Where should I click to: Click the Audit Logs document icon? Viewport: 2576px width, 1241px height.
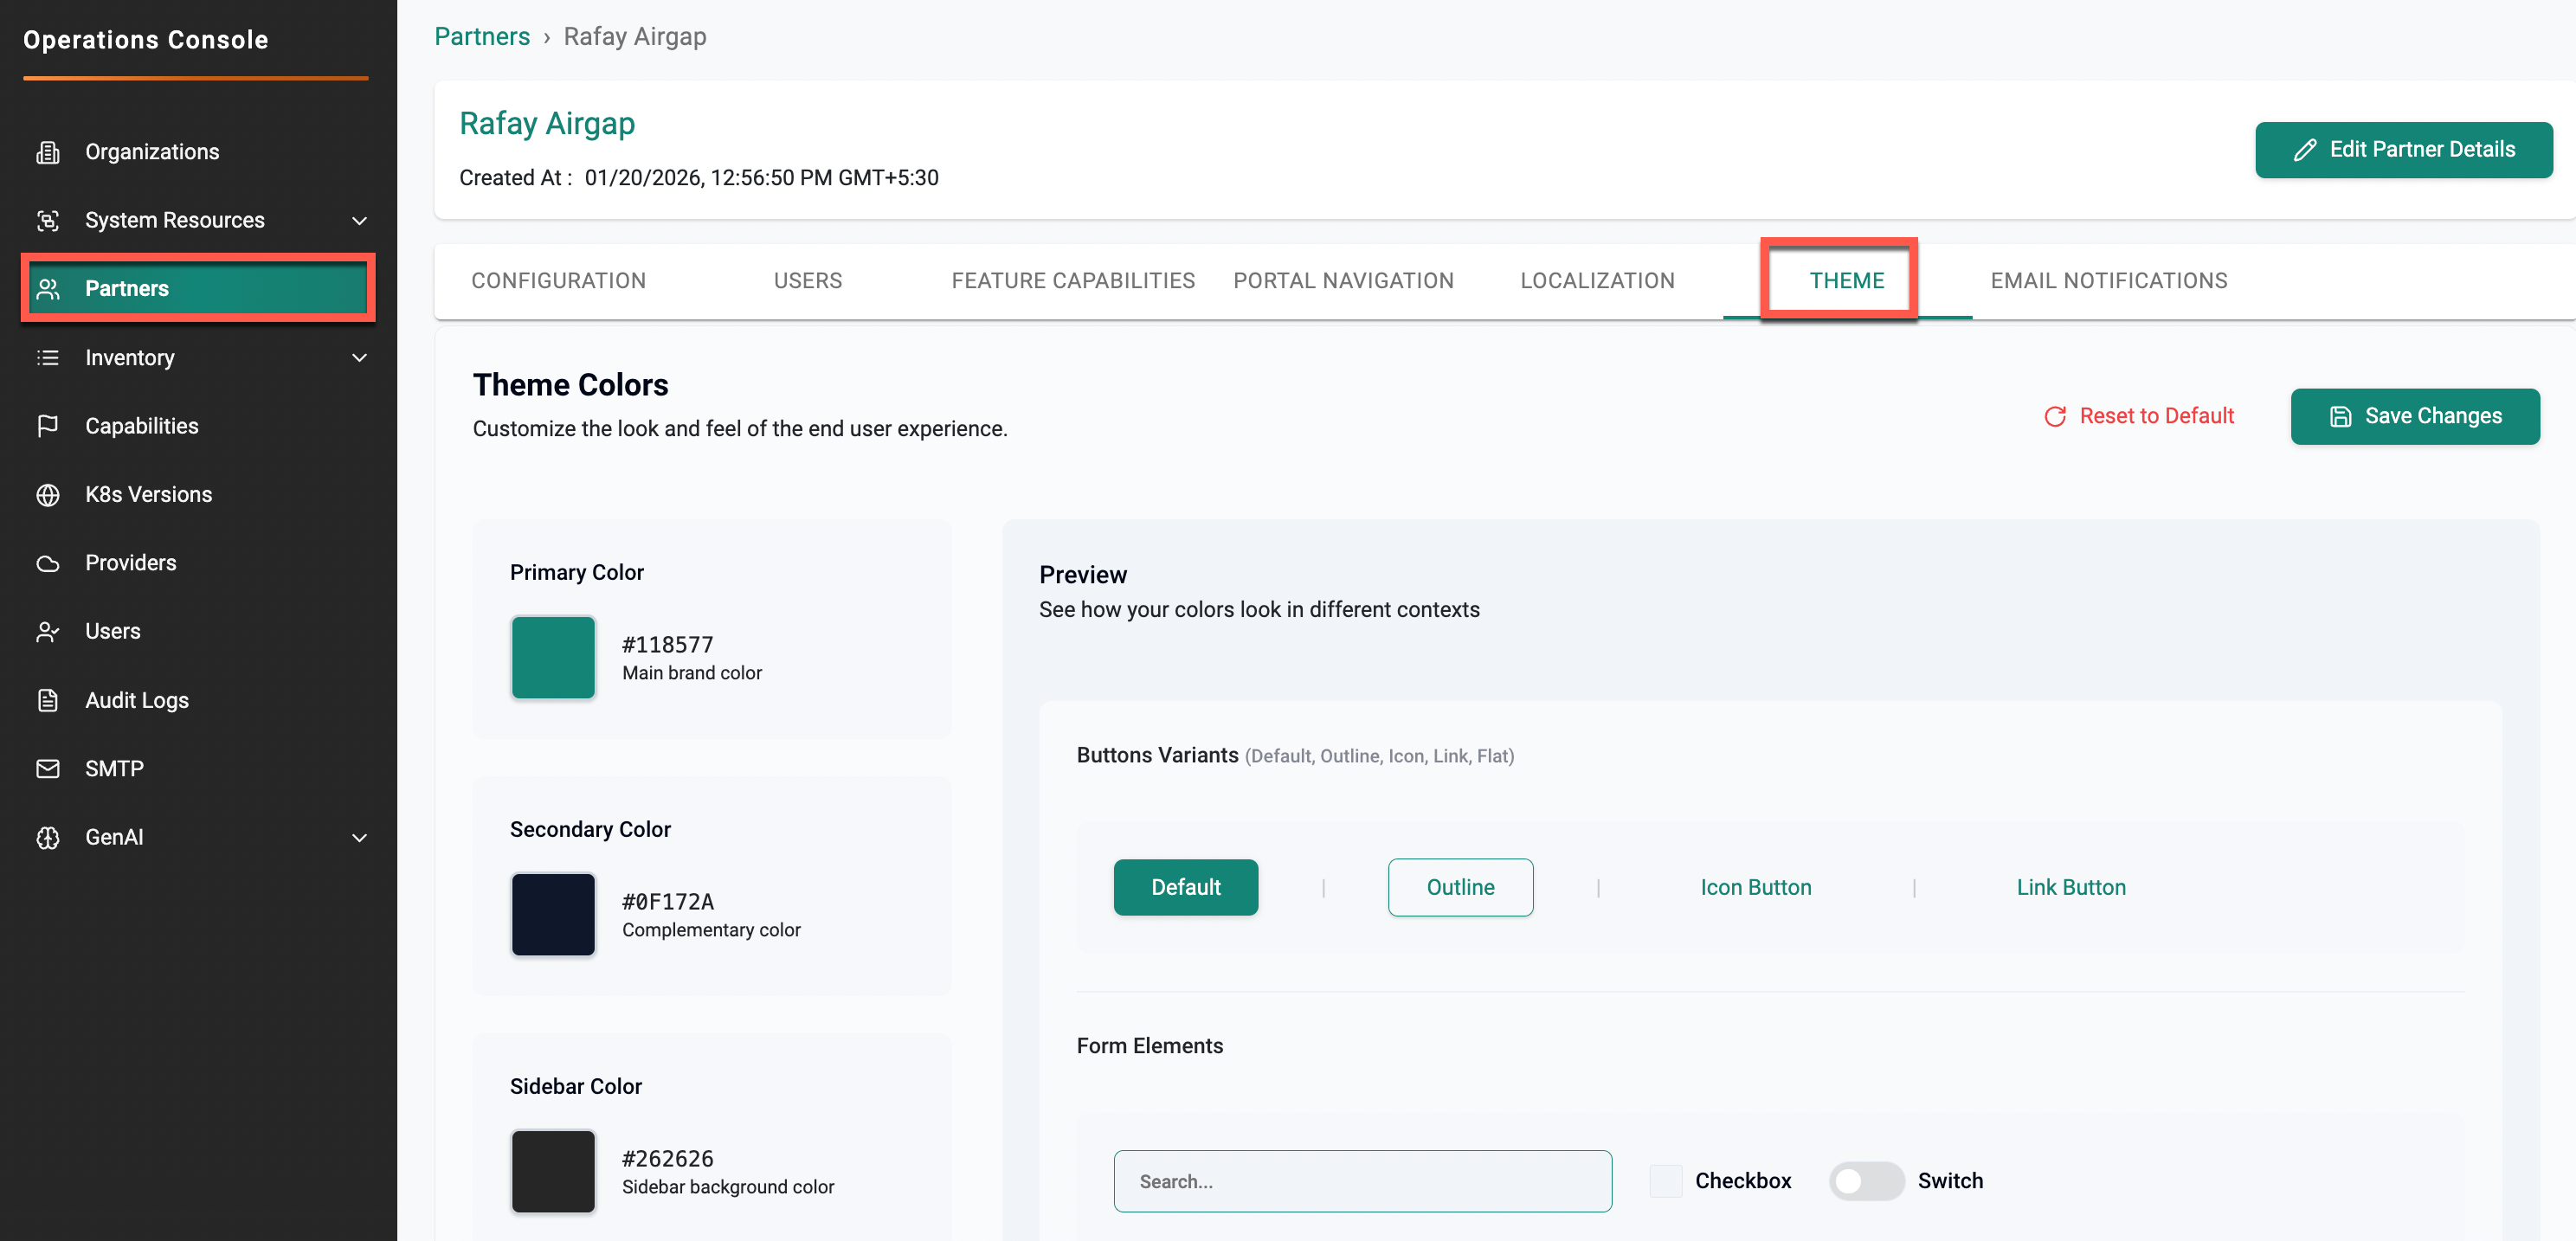point(48,700)
